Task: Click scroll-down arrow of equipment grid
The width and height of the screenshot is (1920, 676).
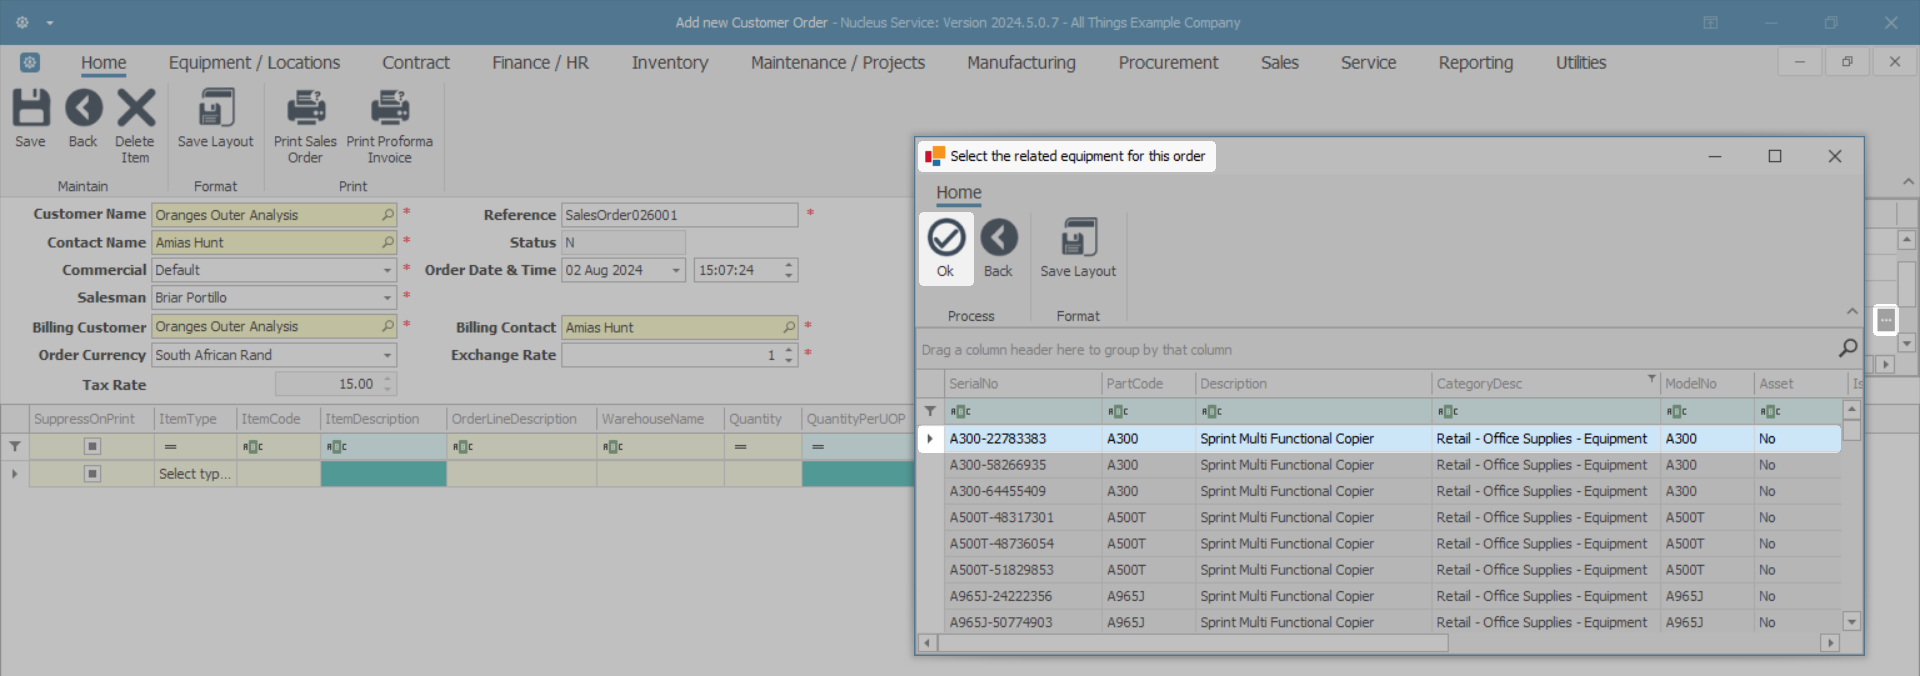Action: [1852, 621]
